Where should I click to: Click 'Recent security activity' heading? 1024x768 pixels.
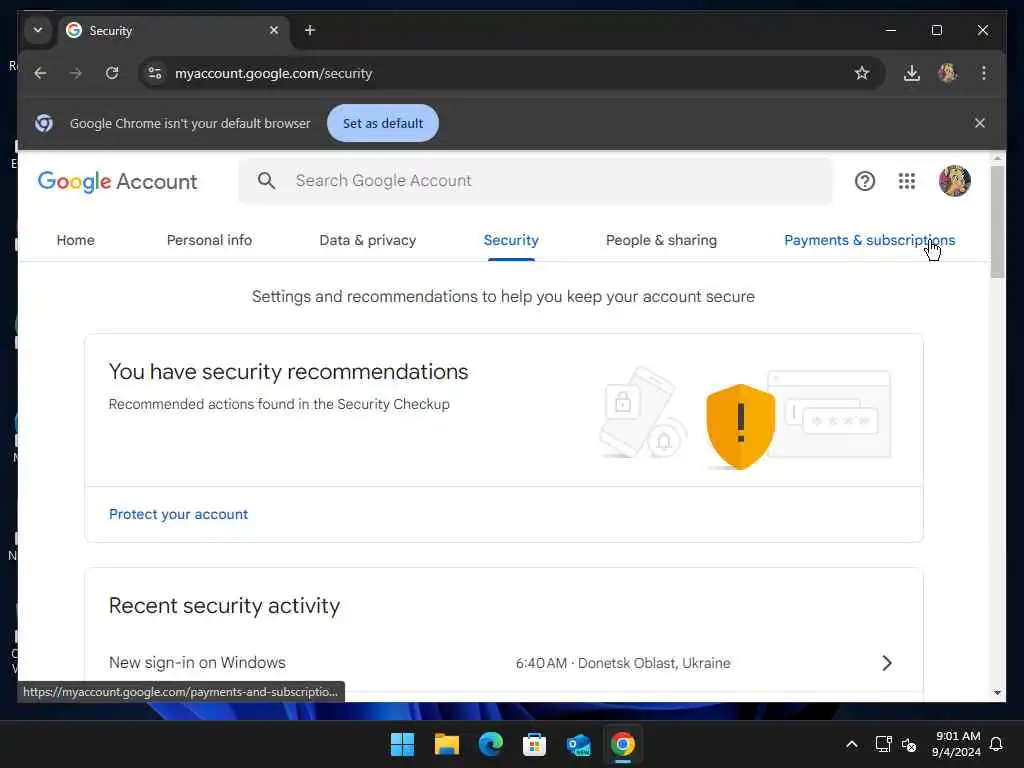[224, 606]
